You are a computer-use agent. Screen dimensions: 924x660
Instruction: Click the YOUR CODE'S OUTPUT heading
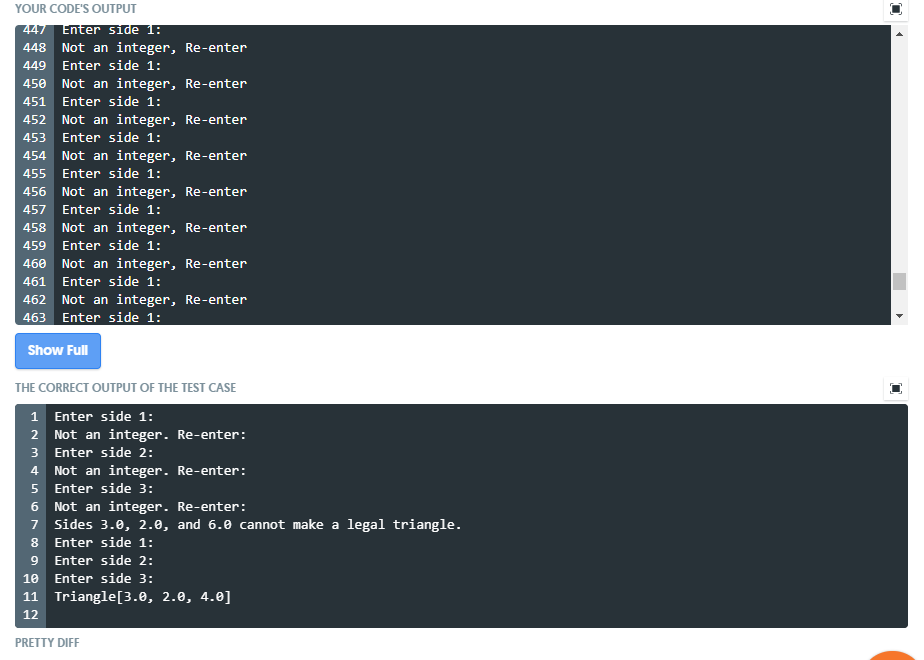click(76, 9)
